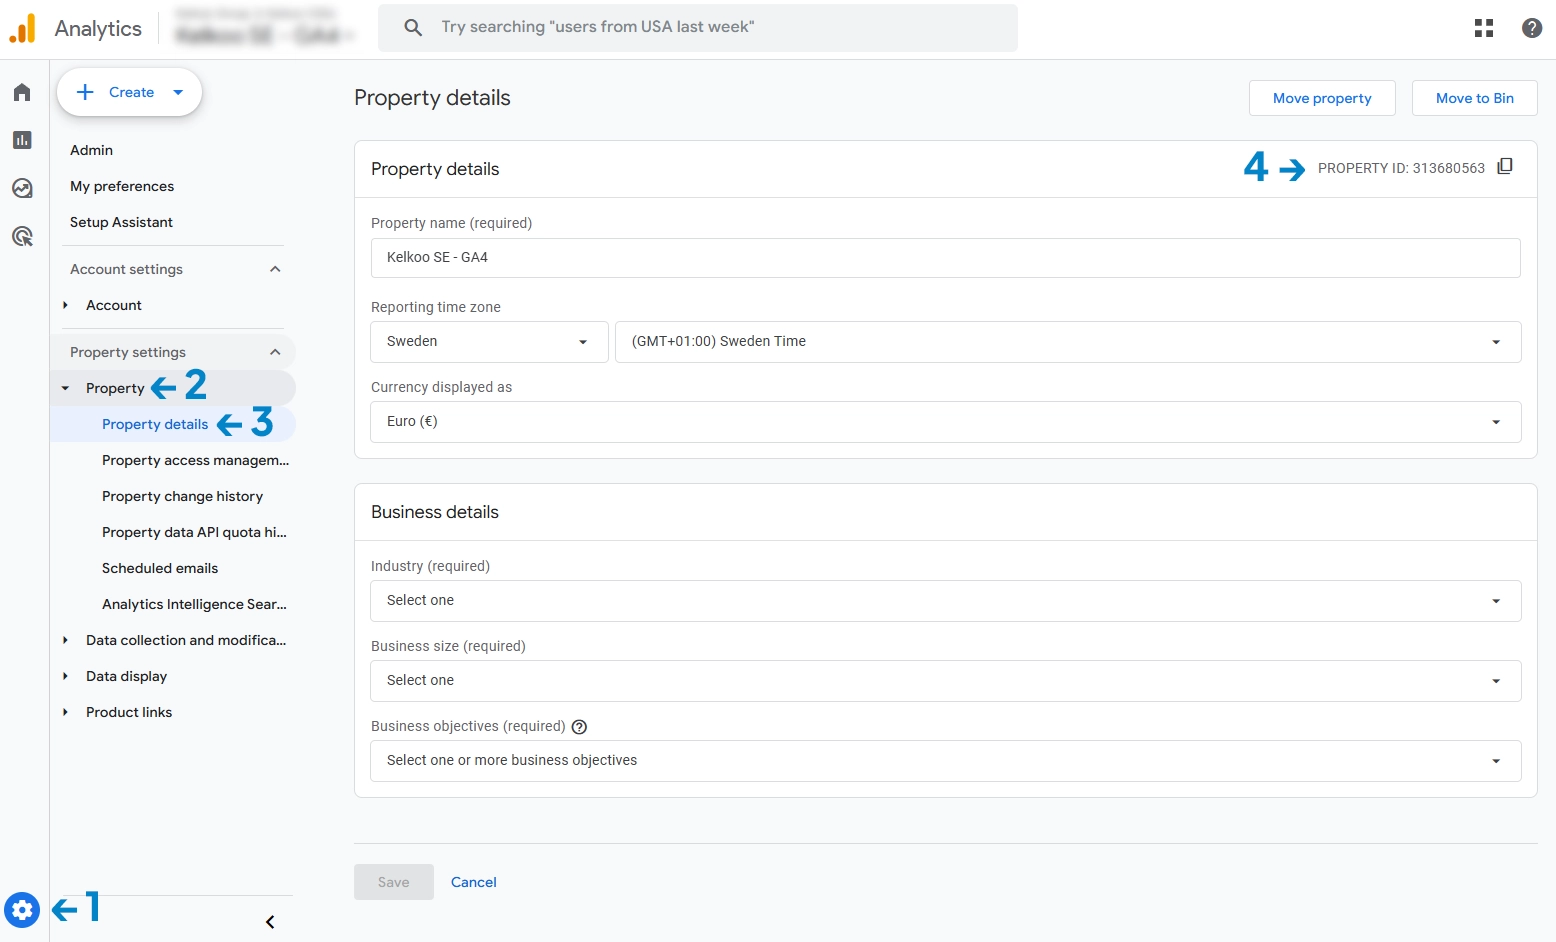Open the Reports icon in sidebar
This screenshot has height=942, width=1556.
click(22, 140)
